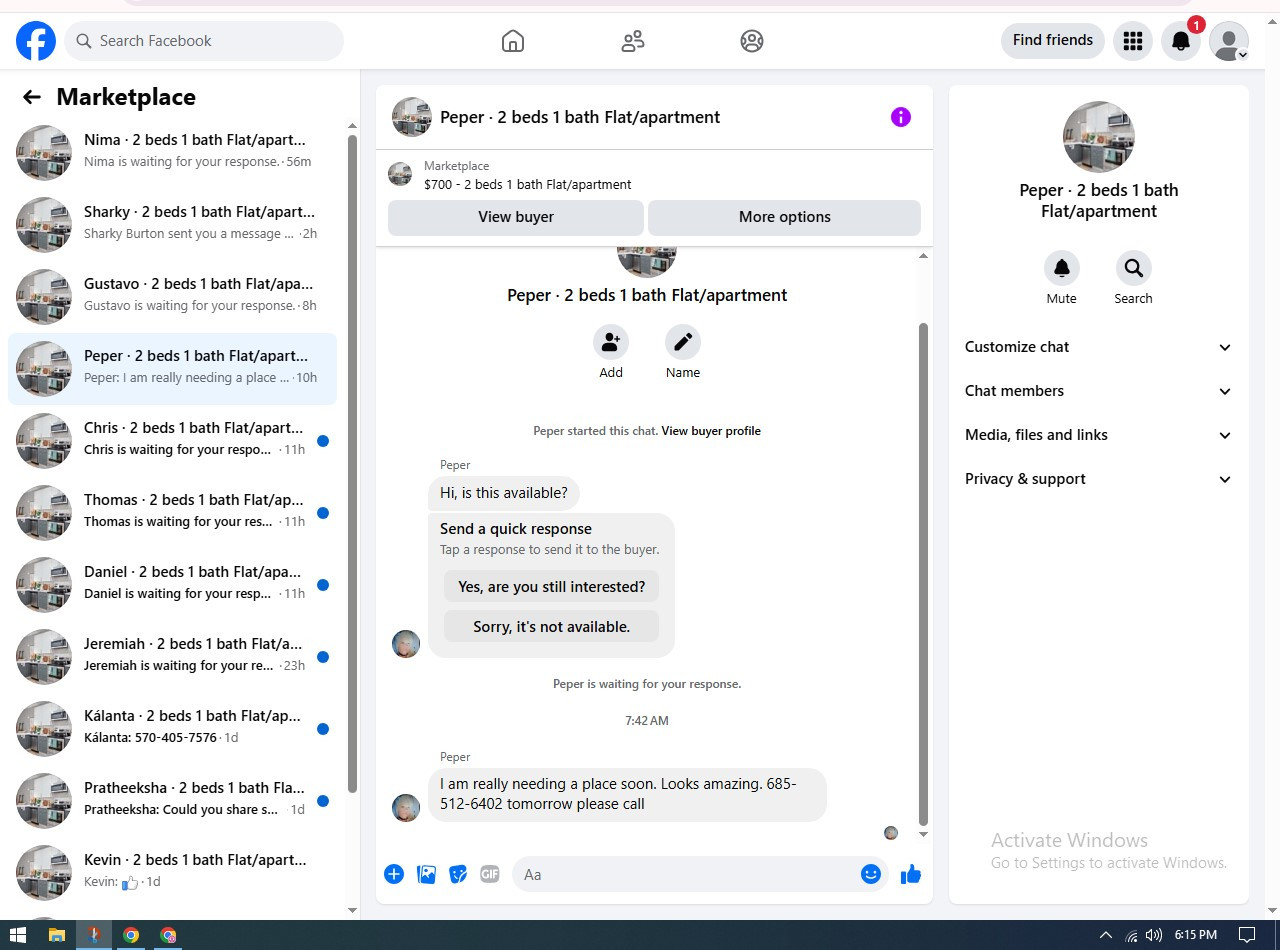Click the Facebook logo icon
The height and width of the screenshot is (950, 1280).
click(36, 41)
